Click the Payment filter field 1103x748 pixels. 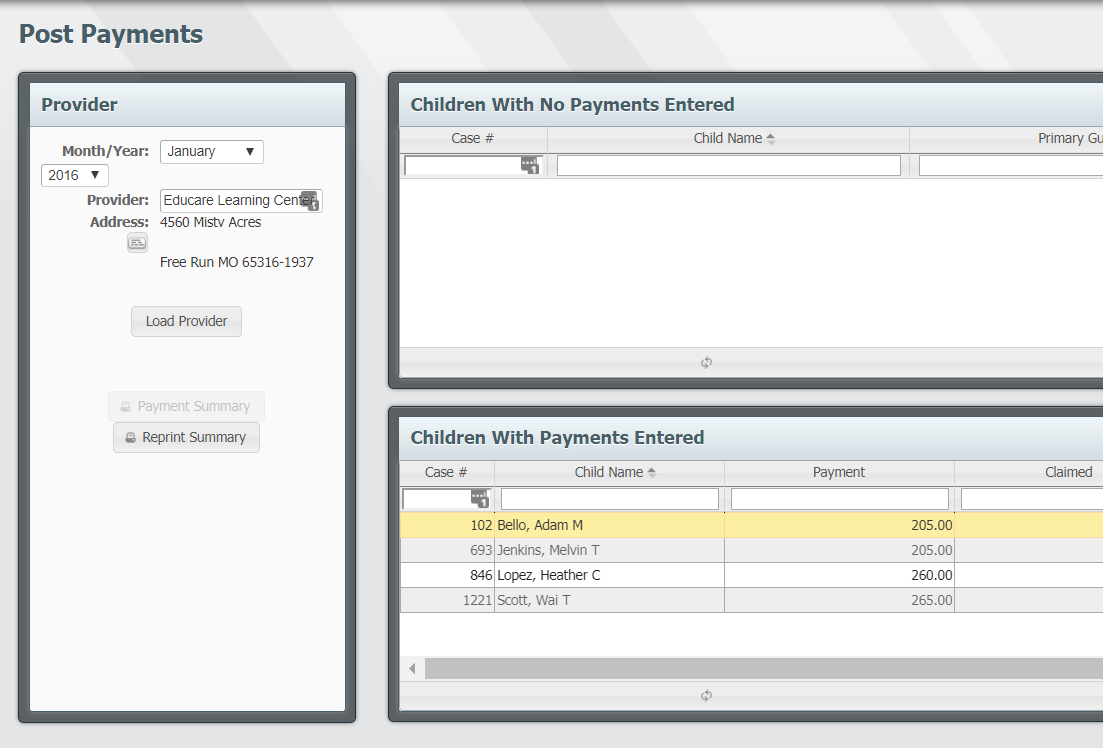(840, 499)
